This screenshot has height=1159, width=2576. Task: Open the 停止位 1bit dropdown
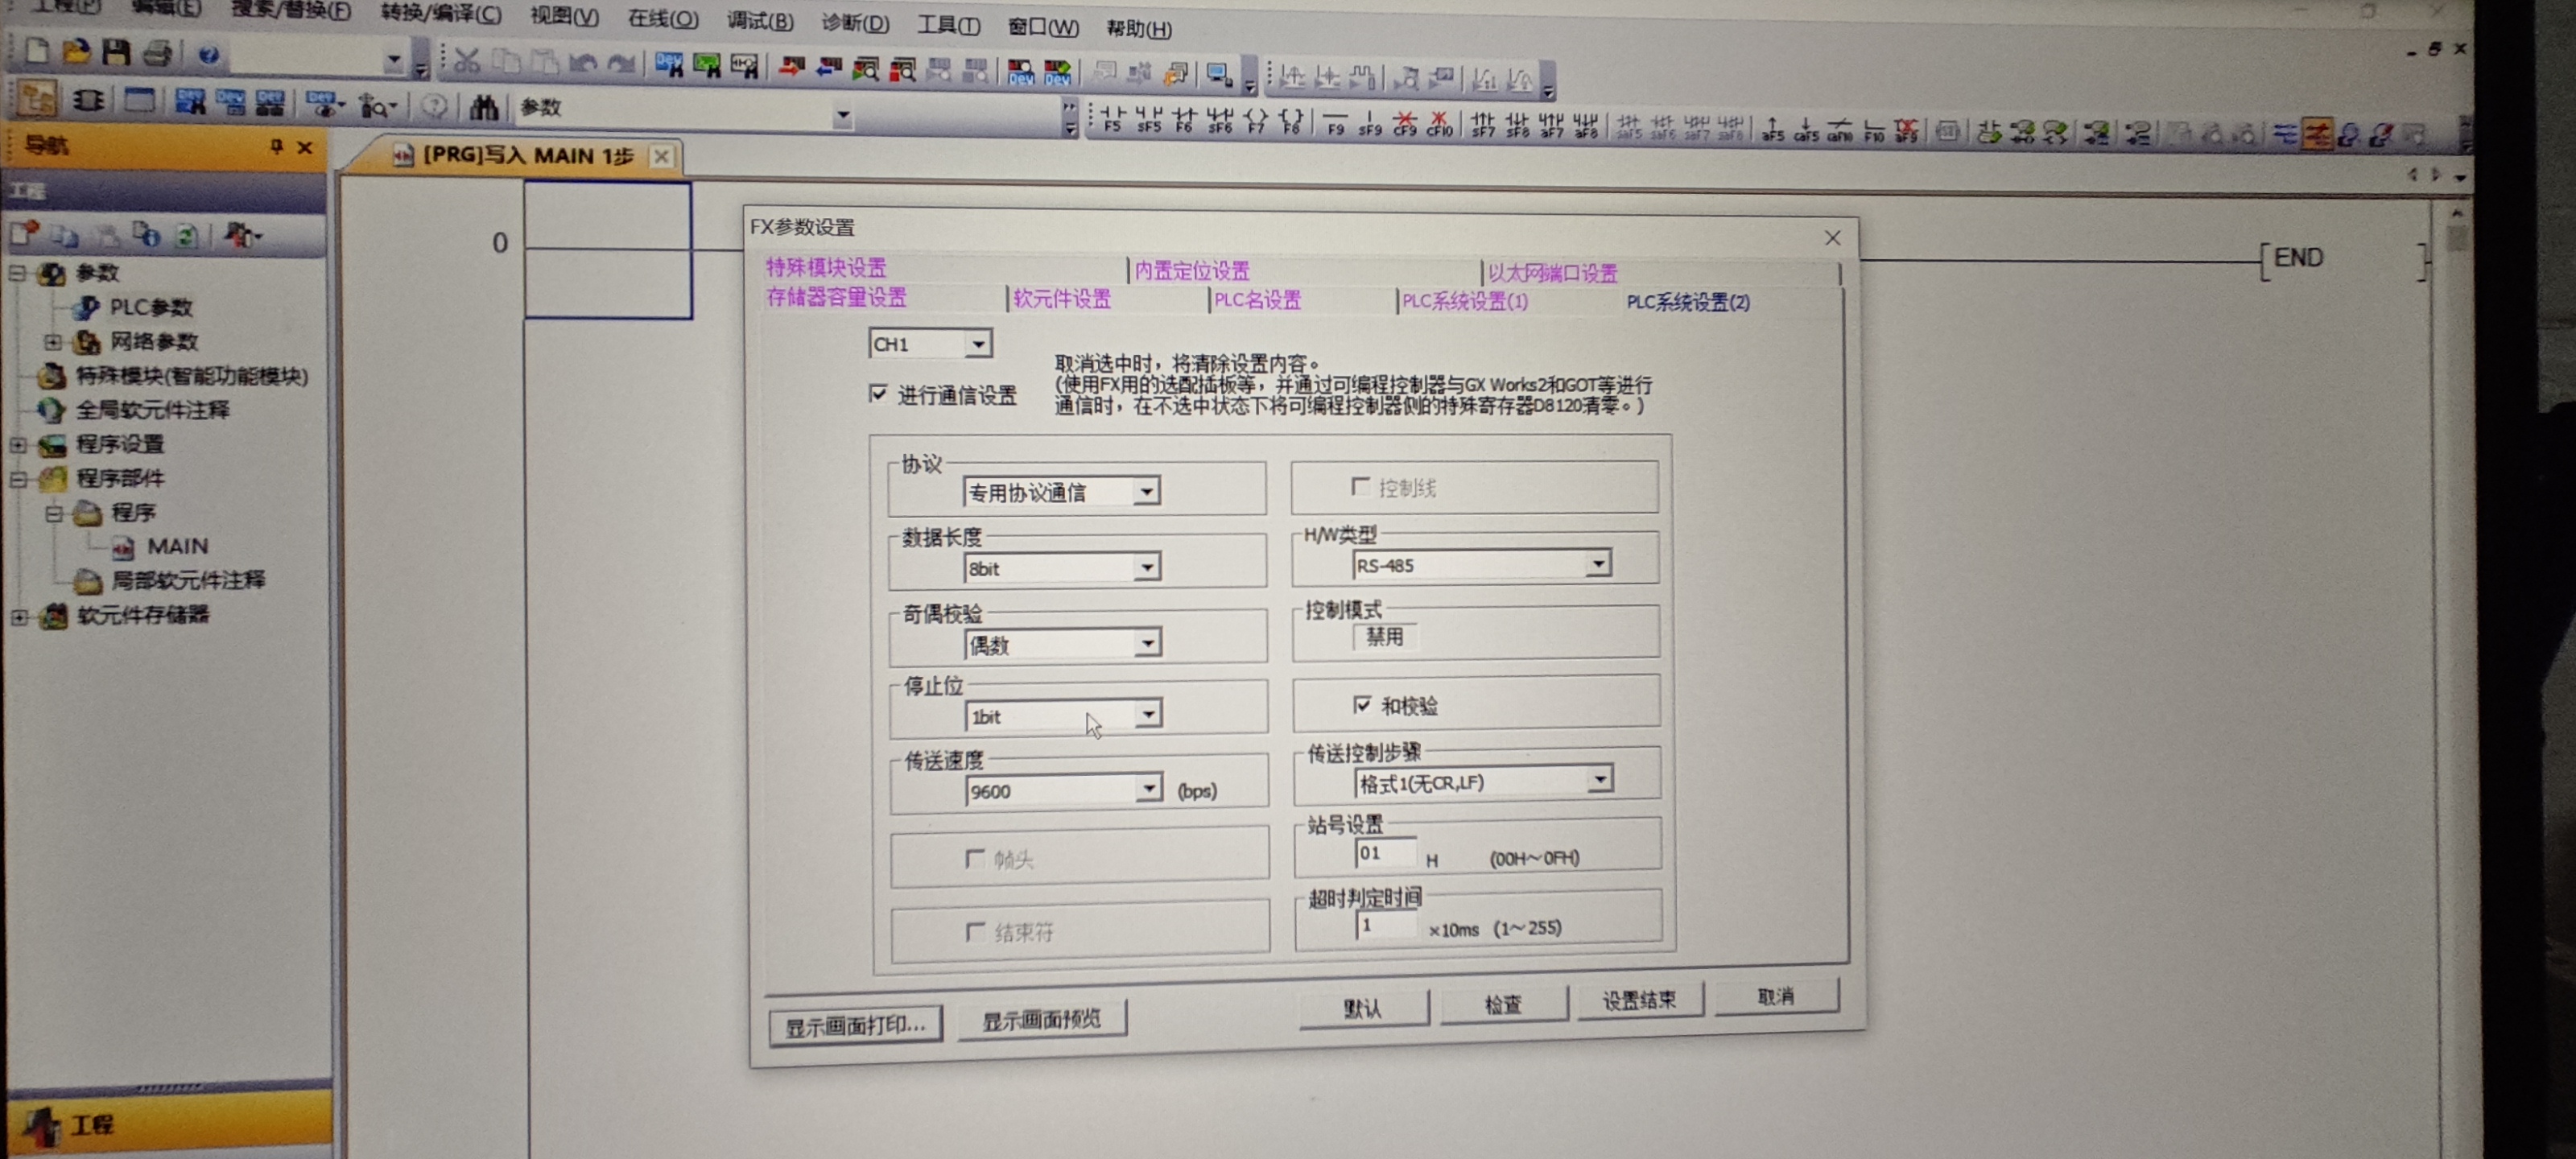[x=1148, y=714]
